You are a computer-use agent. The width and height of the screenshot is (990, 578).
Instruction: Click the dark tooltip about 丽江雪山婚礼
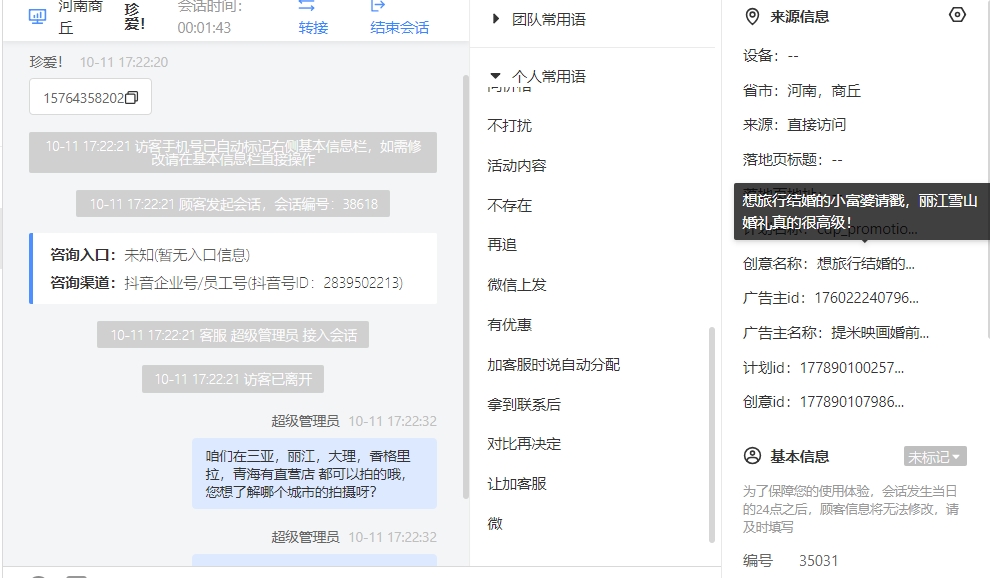click(862, 212)
